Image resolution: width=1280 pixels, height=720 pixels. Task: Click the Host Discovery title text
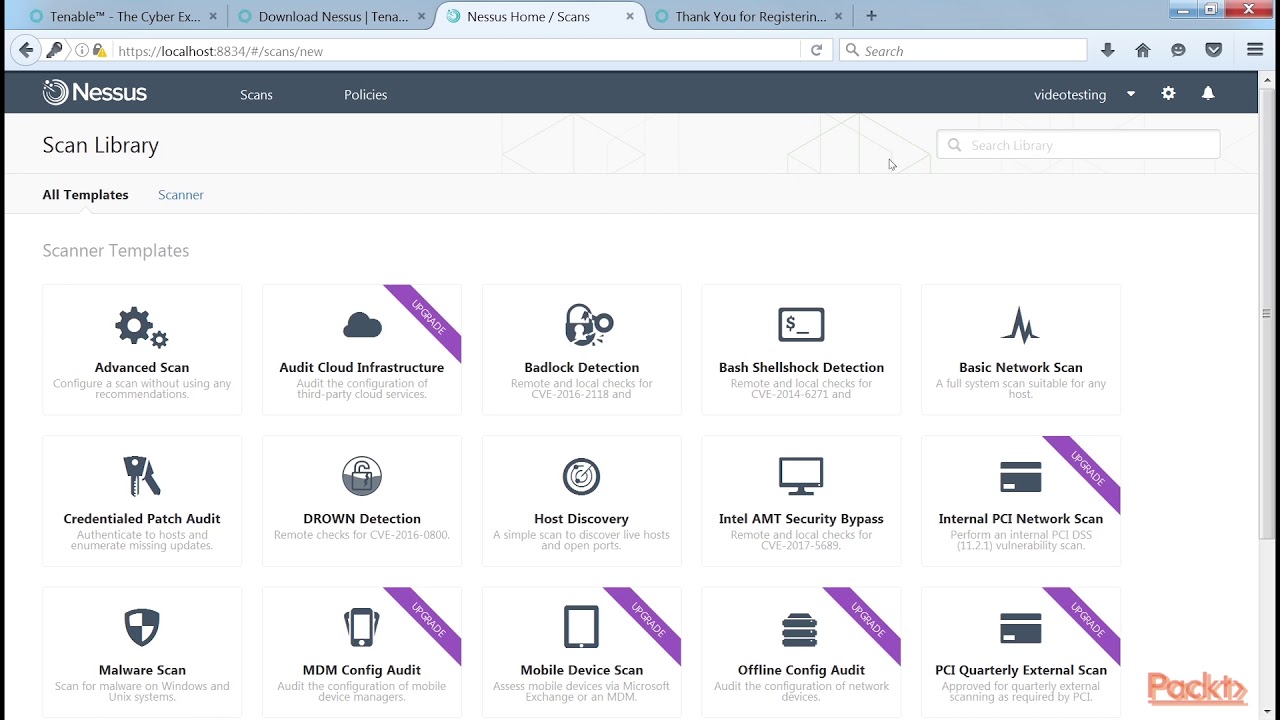581,518
